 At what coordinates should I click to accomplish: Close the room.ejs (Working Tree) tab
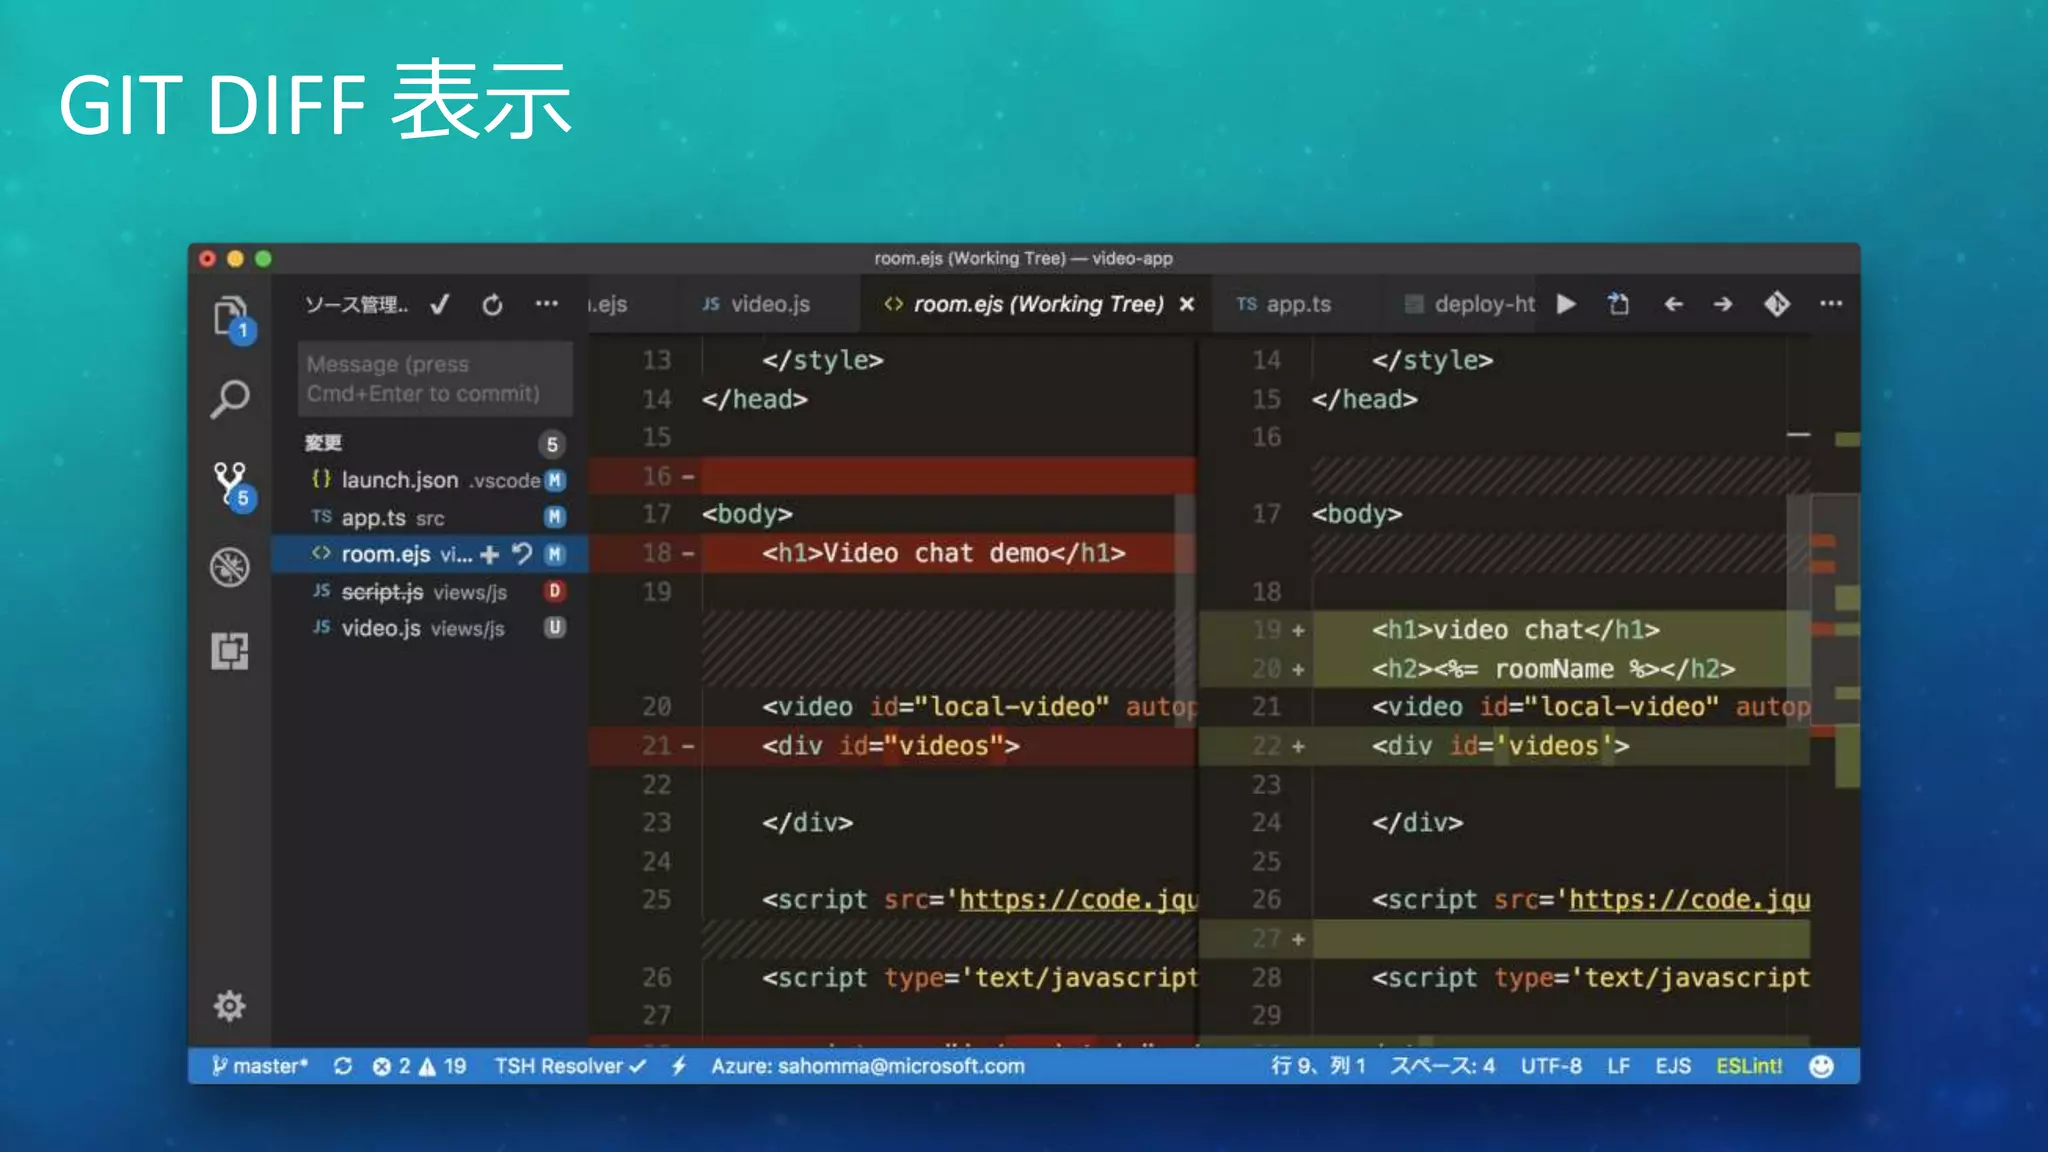coord(1187,304)
